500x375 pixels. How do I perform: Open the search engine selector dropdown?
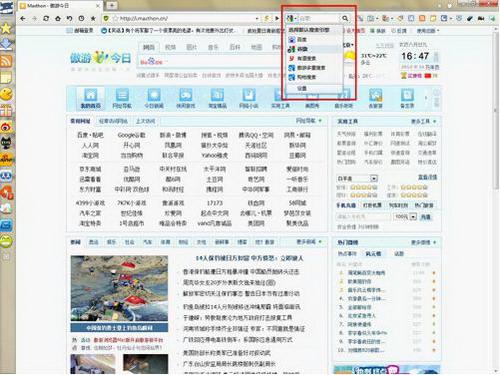point(292,18)
